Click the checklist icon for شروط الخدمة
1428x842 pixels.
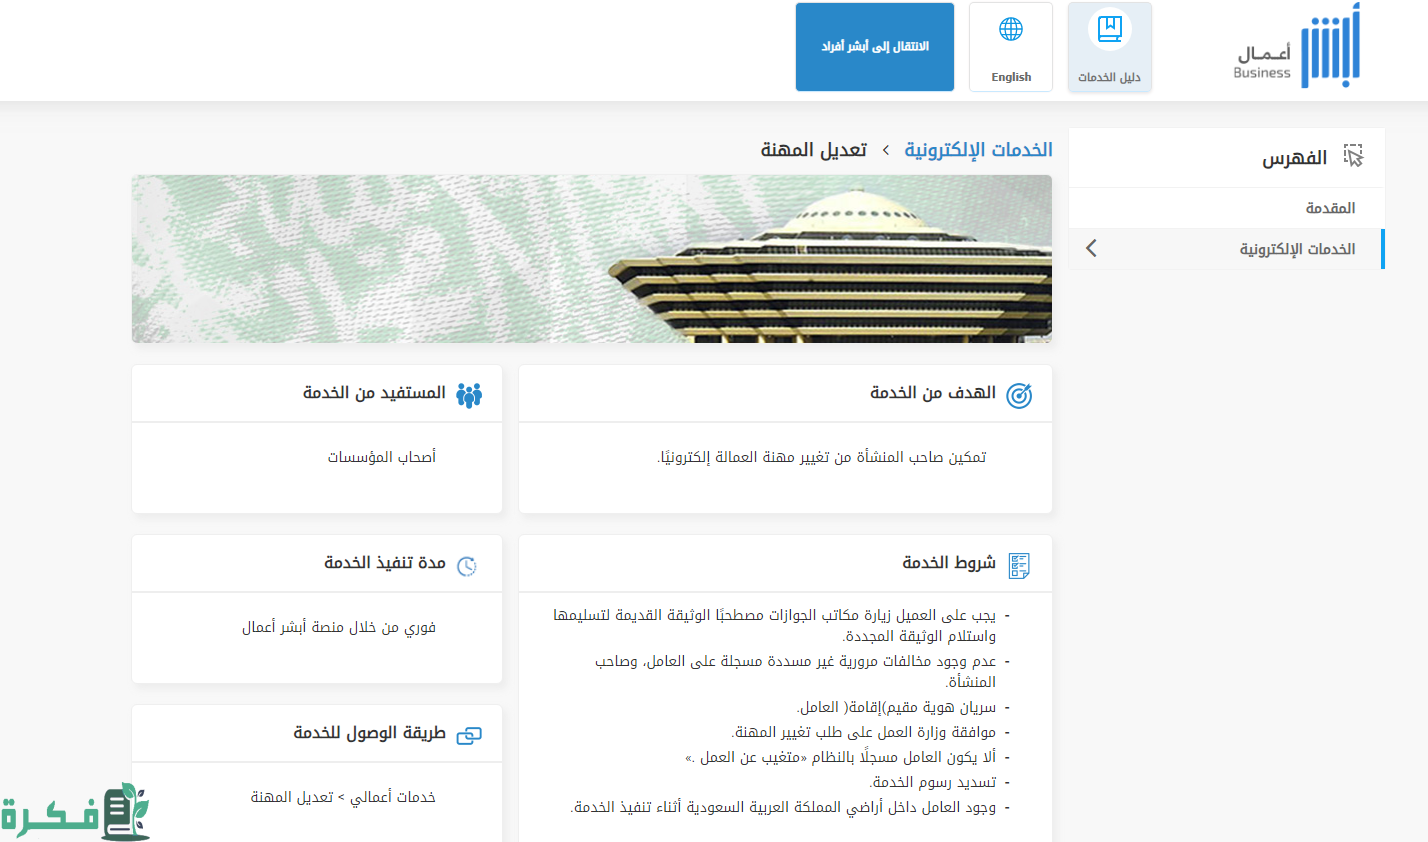click(x=1018, y=565)
